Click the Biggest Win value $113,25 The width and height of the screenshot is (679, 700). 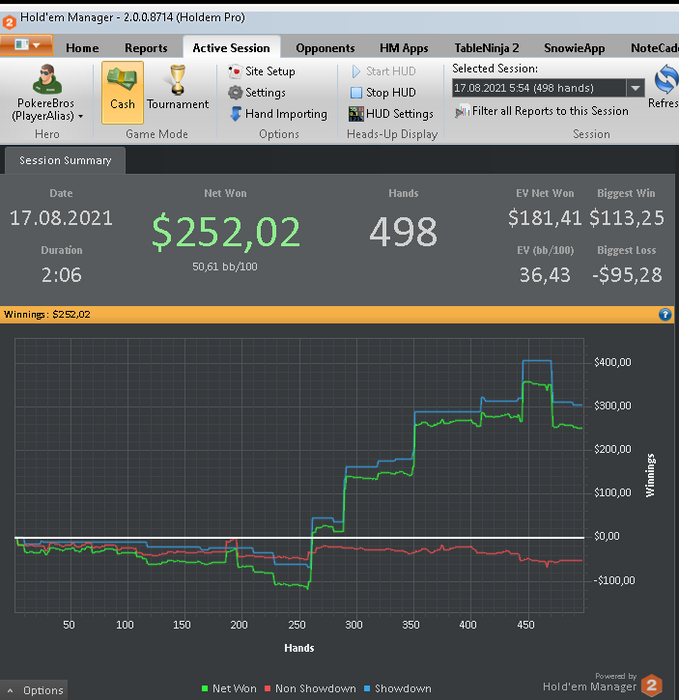coord(626,218)
